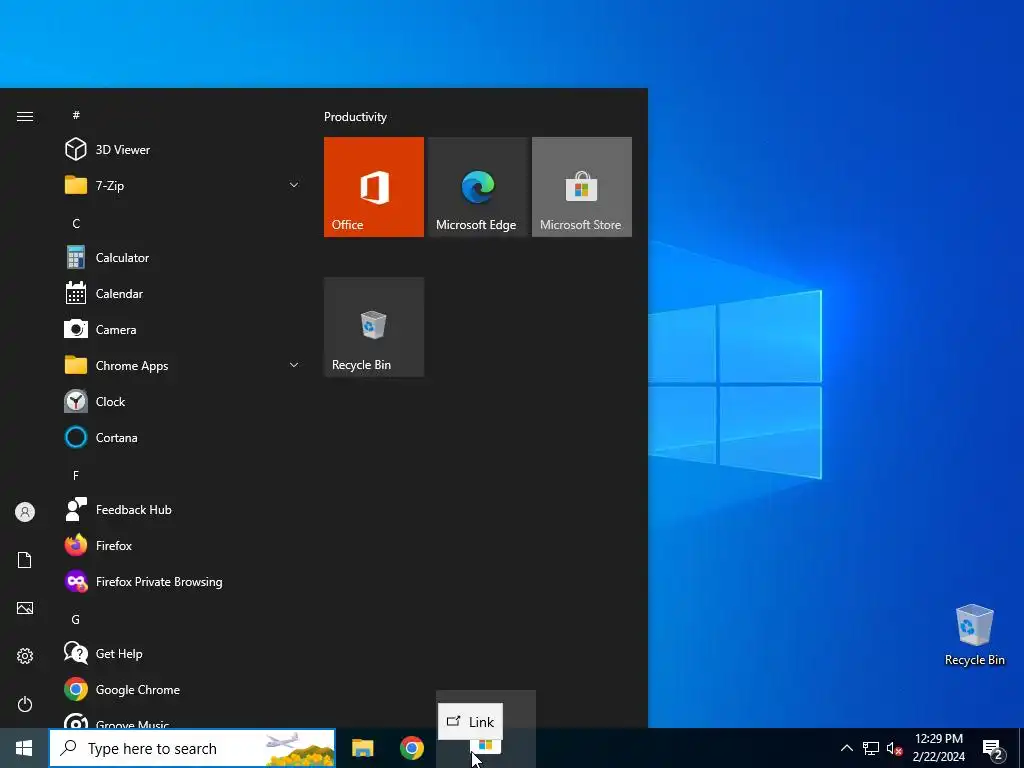Expand the 7-Zip folder chevron
The width and height of the screenshot is (1024, 768).
click(294, 185)
